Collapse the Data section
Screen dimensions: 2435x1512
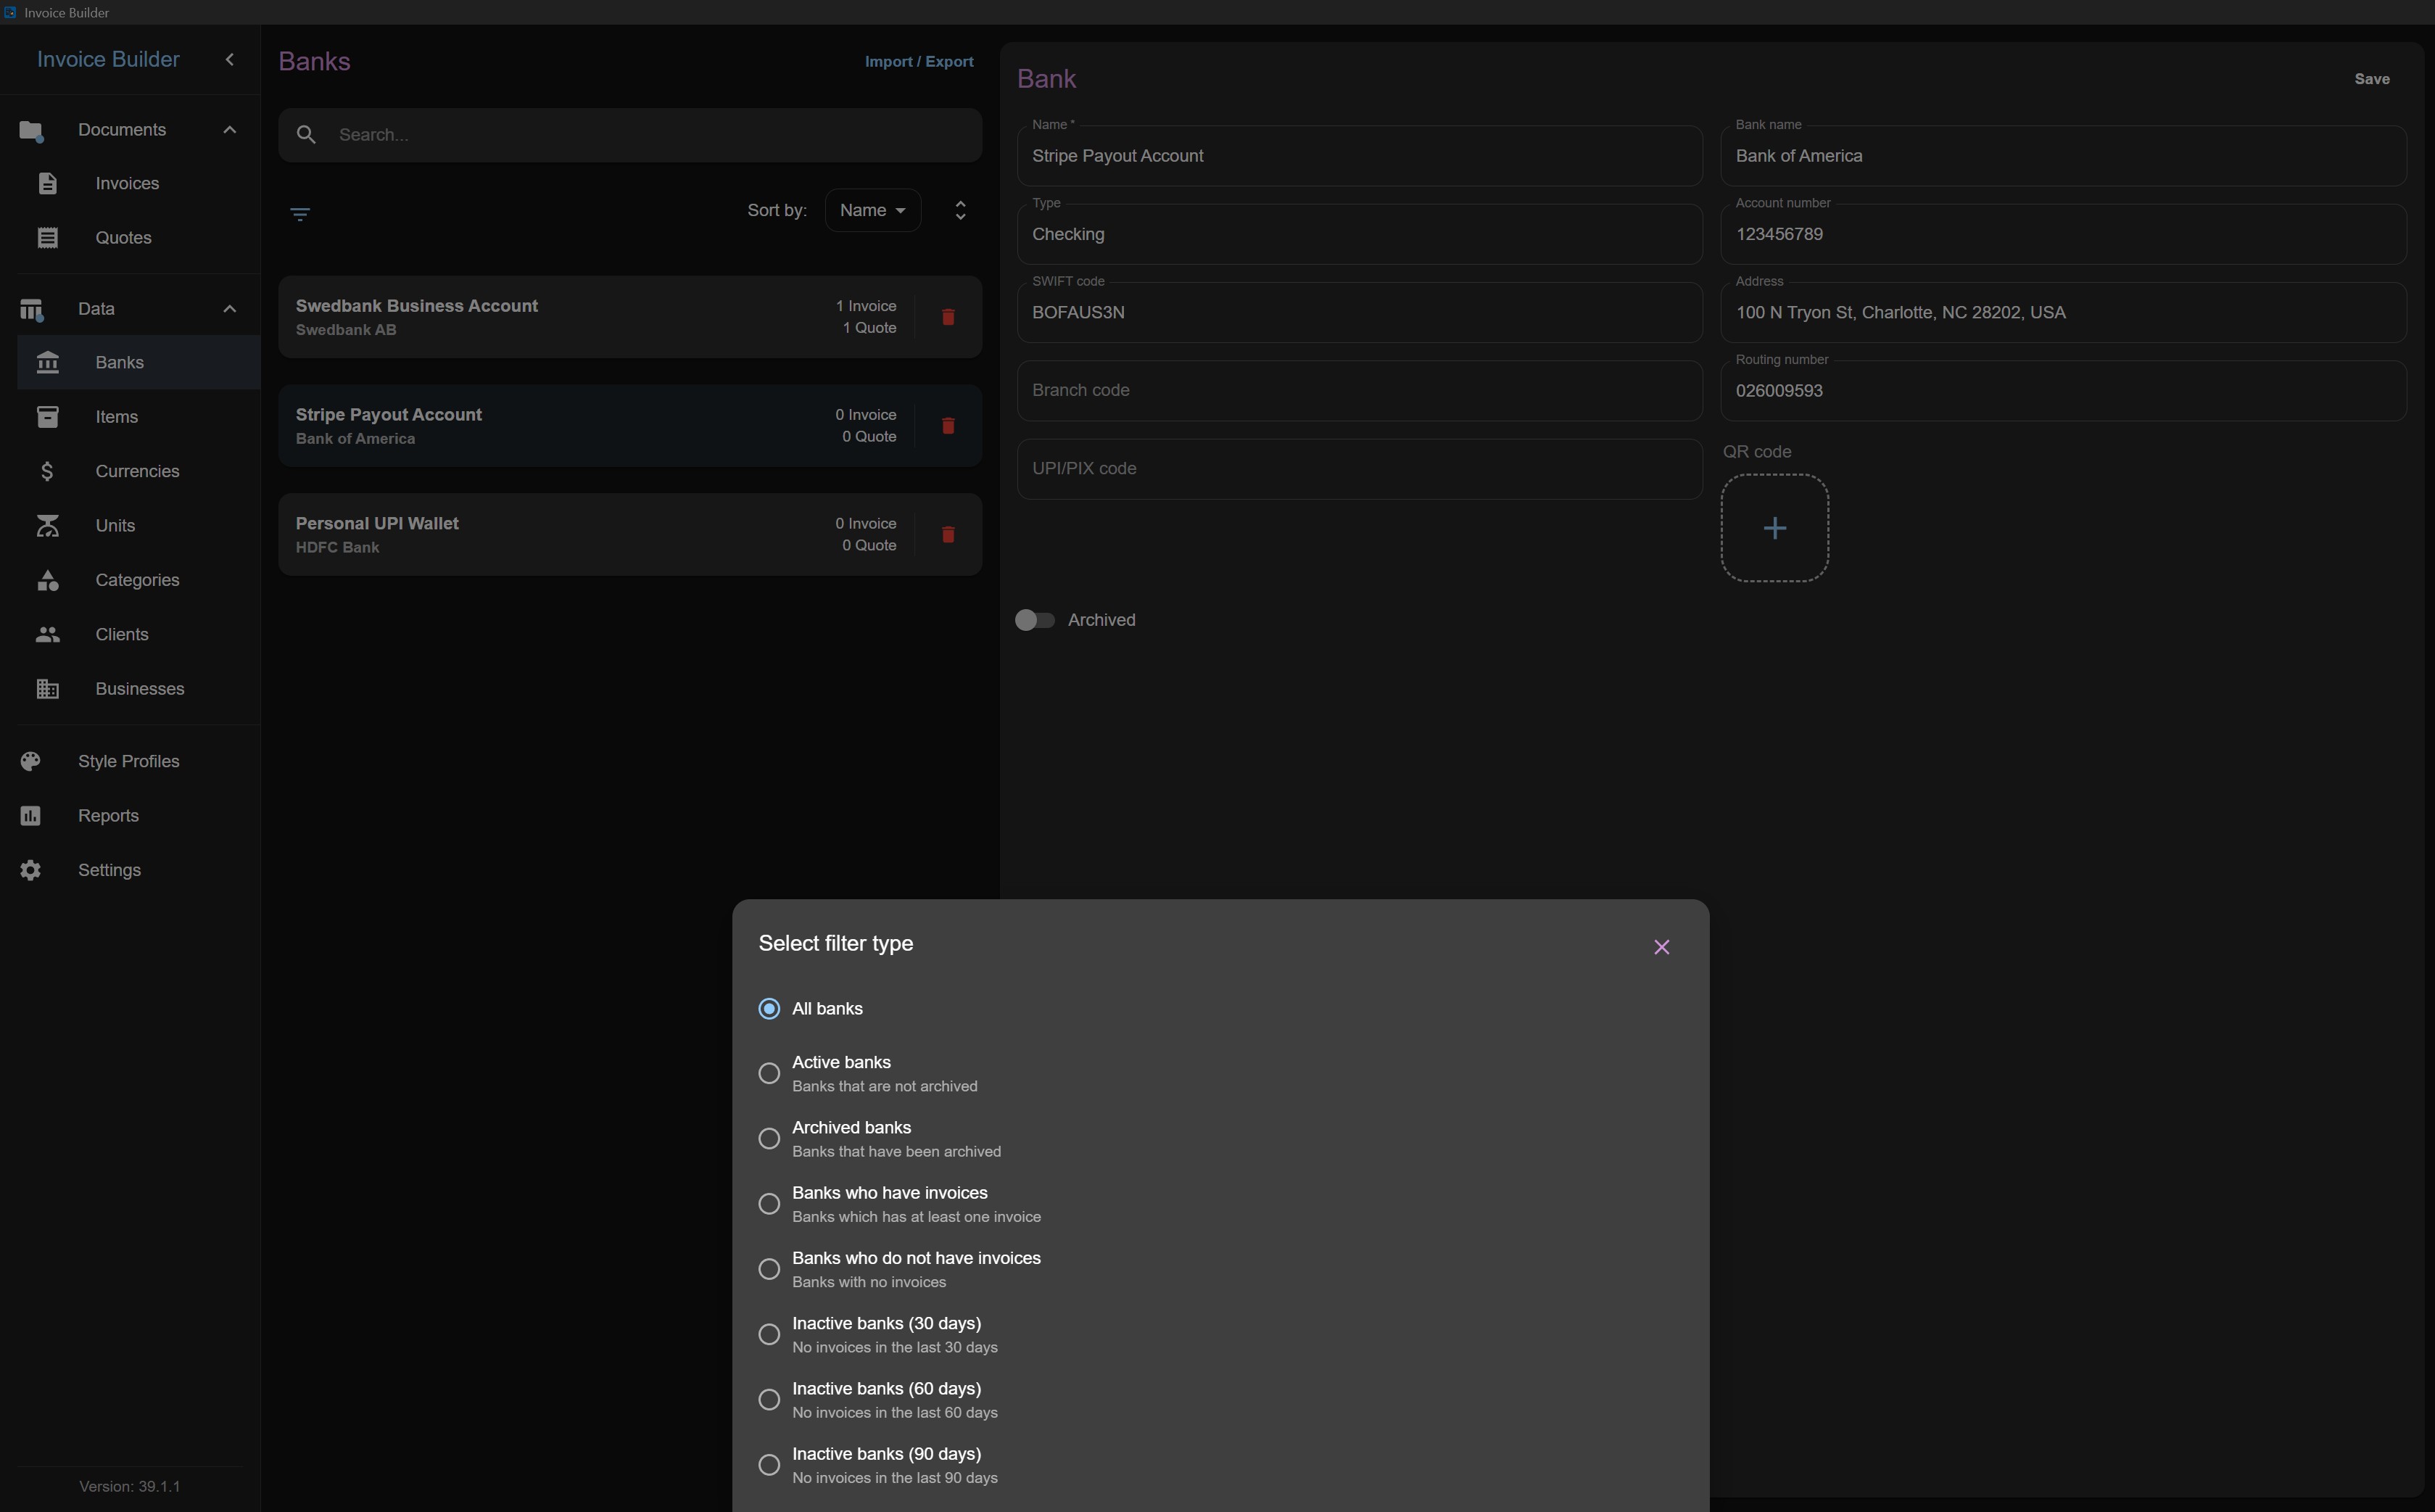click(x=229, y=309)
